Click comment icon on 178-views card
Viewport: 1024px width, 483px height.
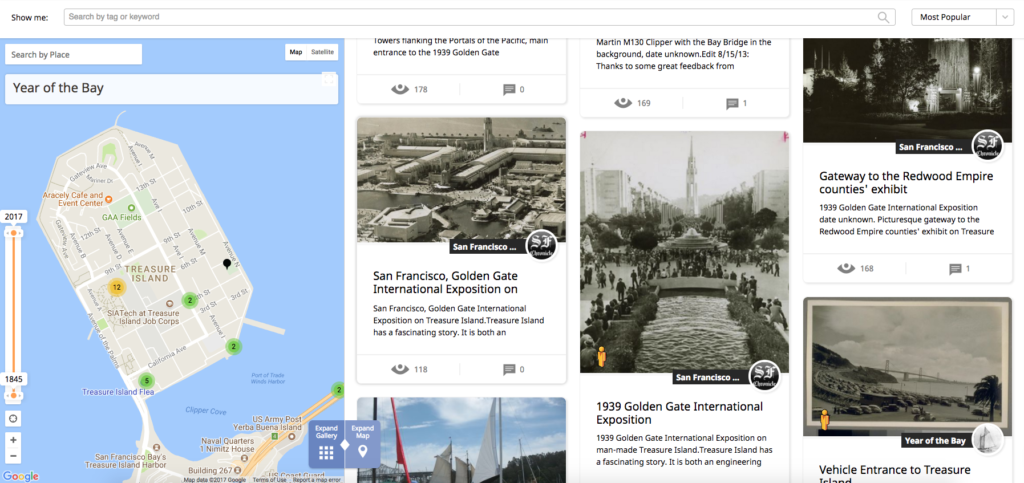tap(509, 90)
